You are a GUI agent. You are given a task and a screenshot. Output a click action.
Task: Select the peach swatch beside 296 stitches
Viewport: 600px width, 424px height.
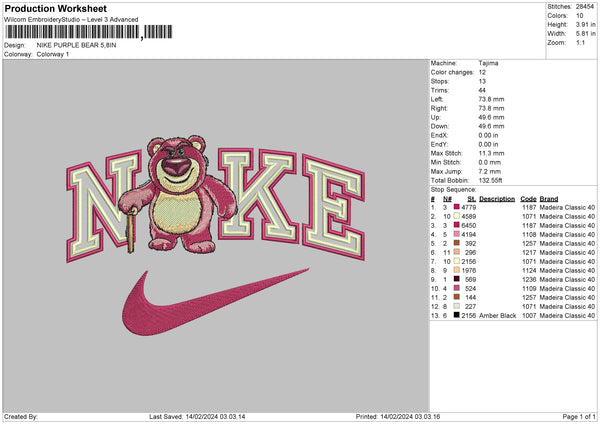point(457,252)
